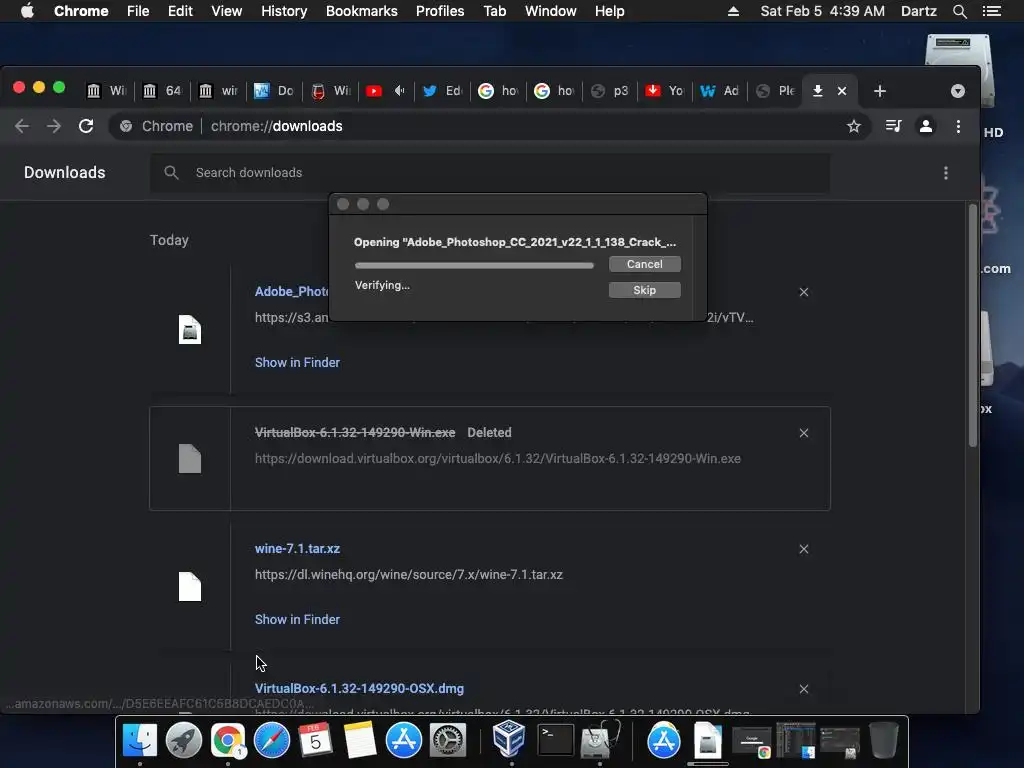Switch to the 'p3' tab
The image size is (1024, 768).
pos(609,91)
